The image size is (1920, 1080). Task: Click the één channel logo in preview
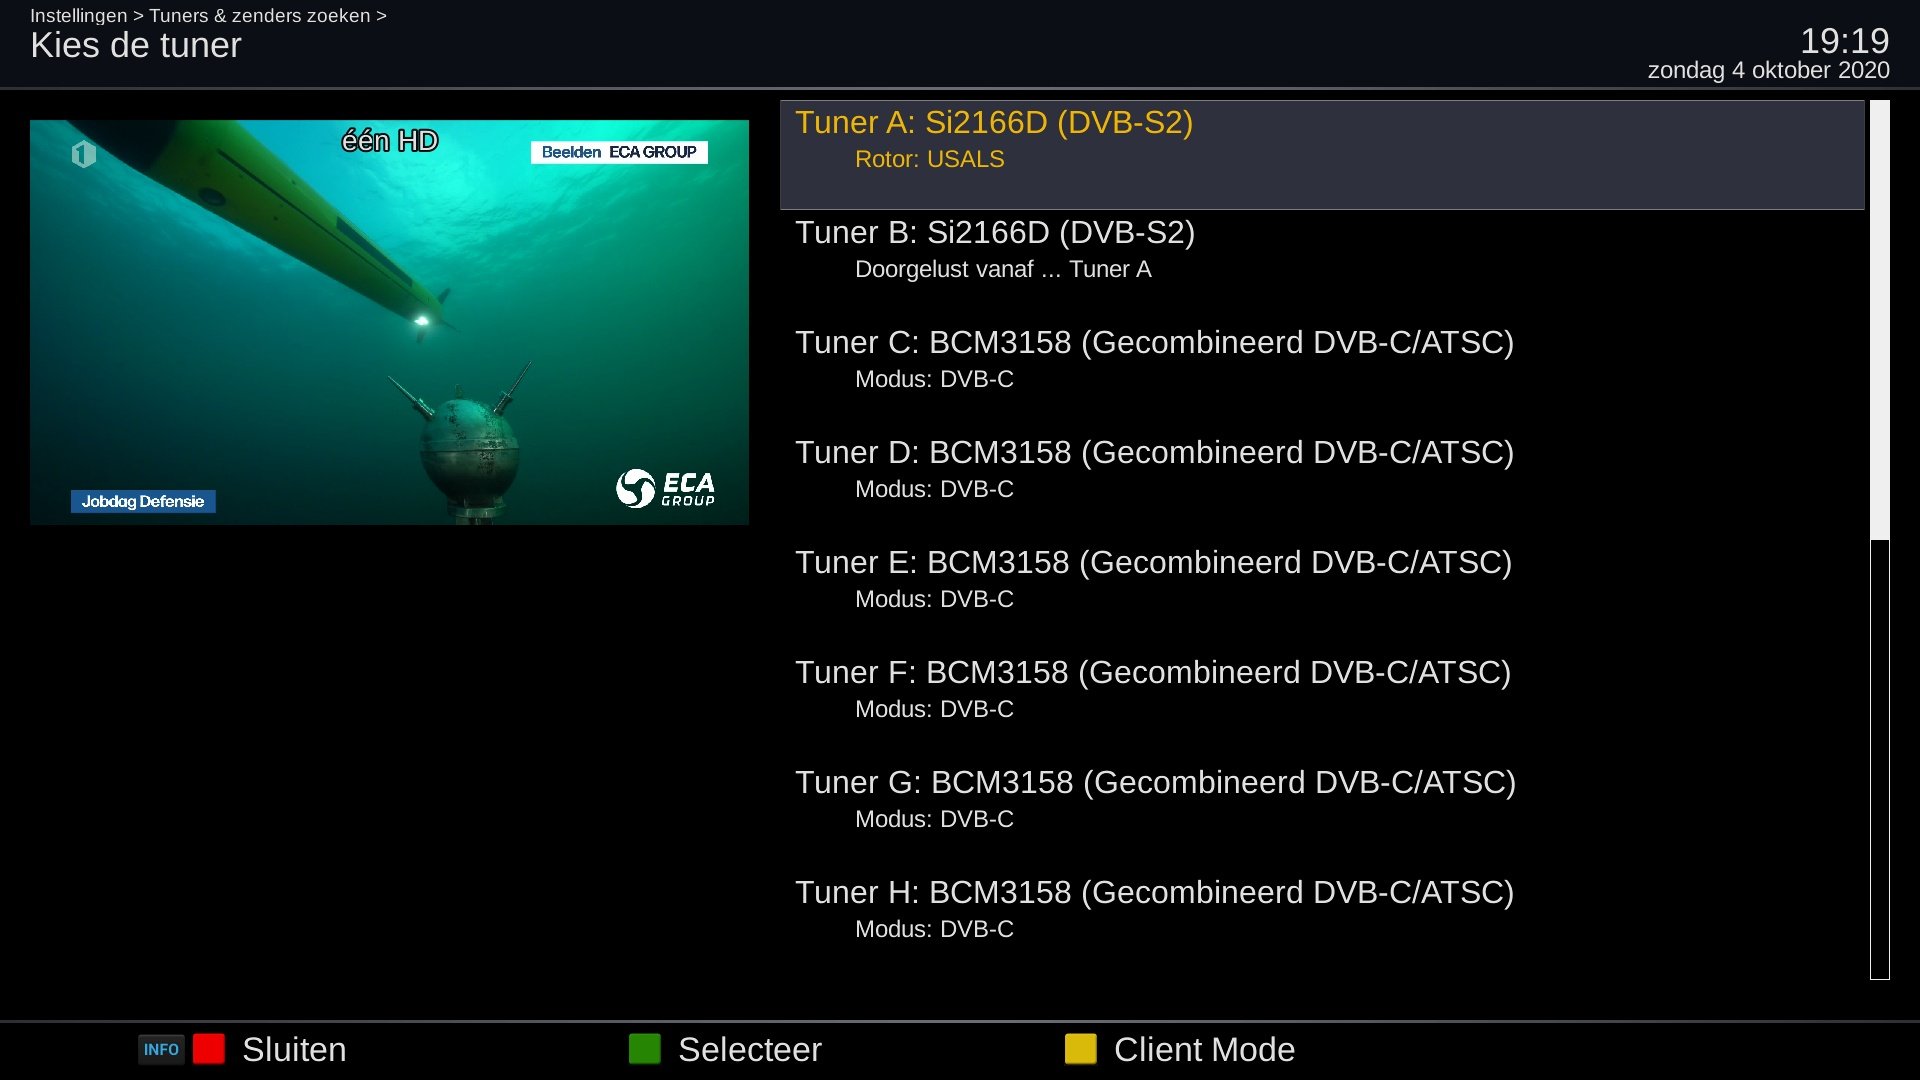click(x=84, y=154)
